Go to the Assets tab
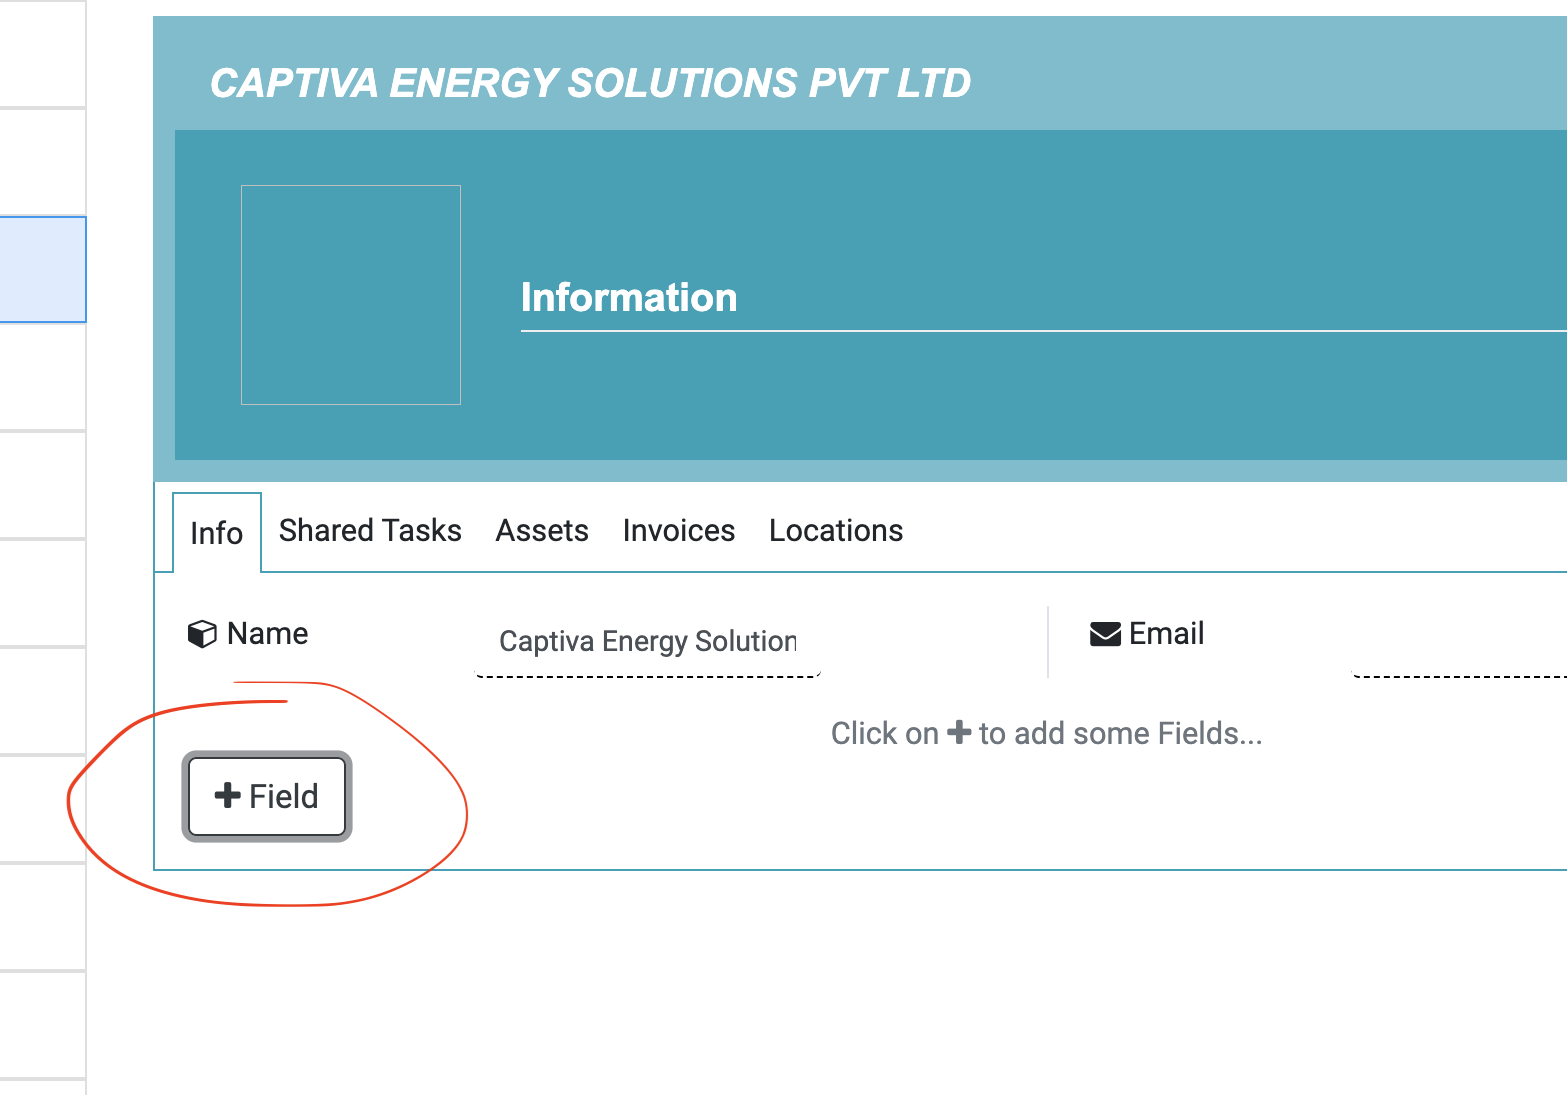Image resolution: width=1567 pixels, height=1095 pixels. [x=542, y=531]
